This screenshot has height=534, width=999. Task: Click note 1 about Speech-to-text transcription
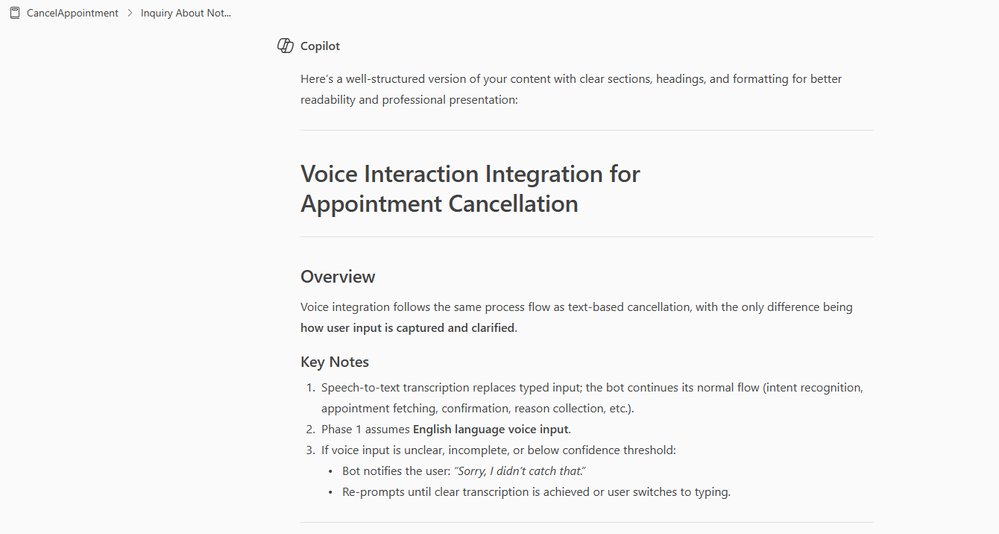click(592, 398)
